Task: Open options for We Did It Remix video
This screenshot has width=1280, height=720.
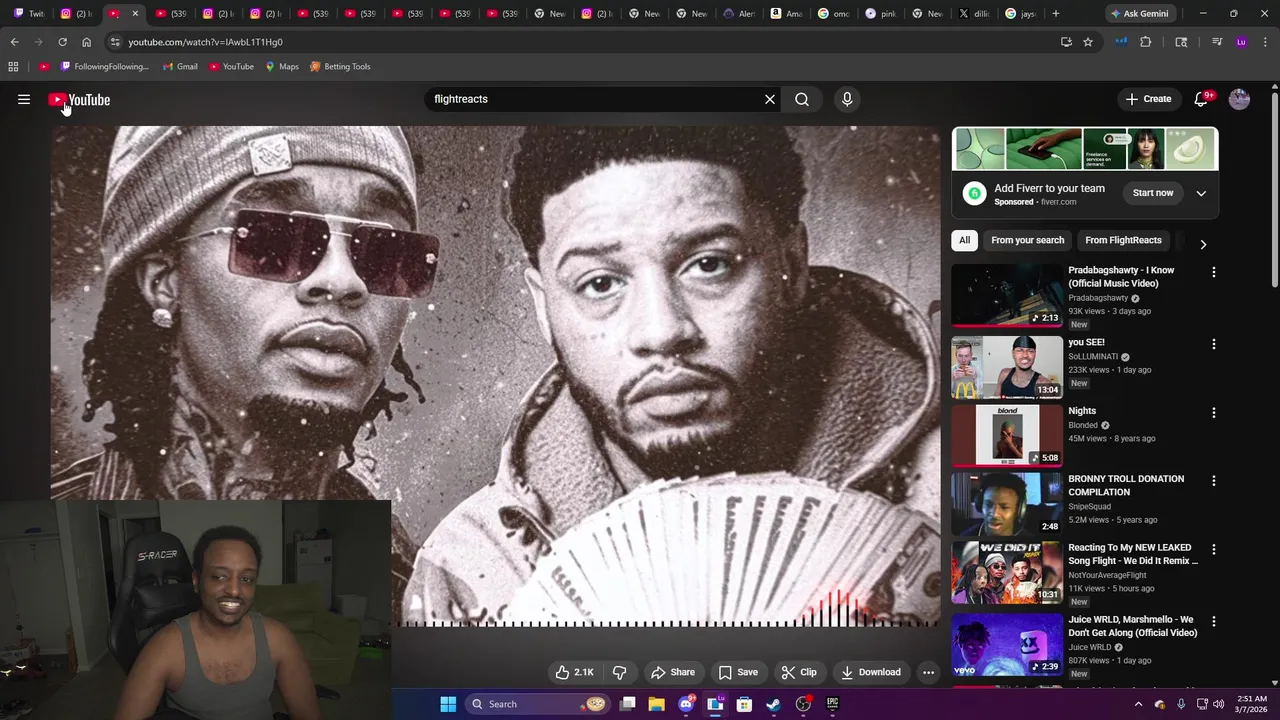Action: (x=1214, y=550)
